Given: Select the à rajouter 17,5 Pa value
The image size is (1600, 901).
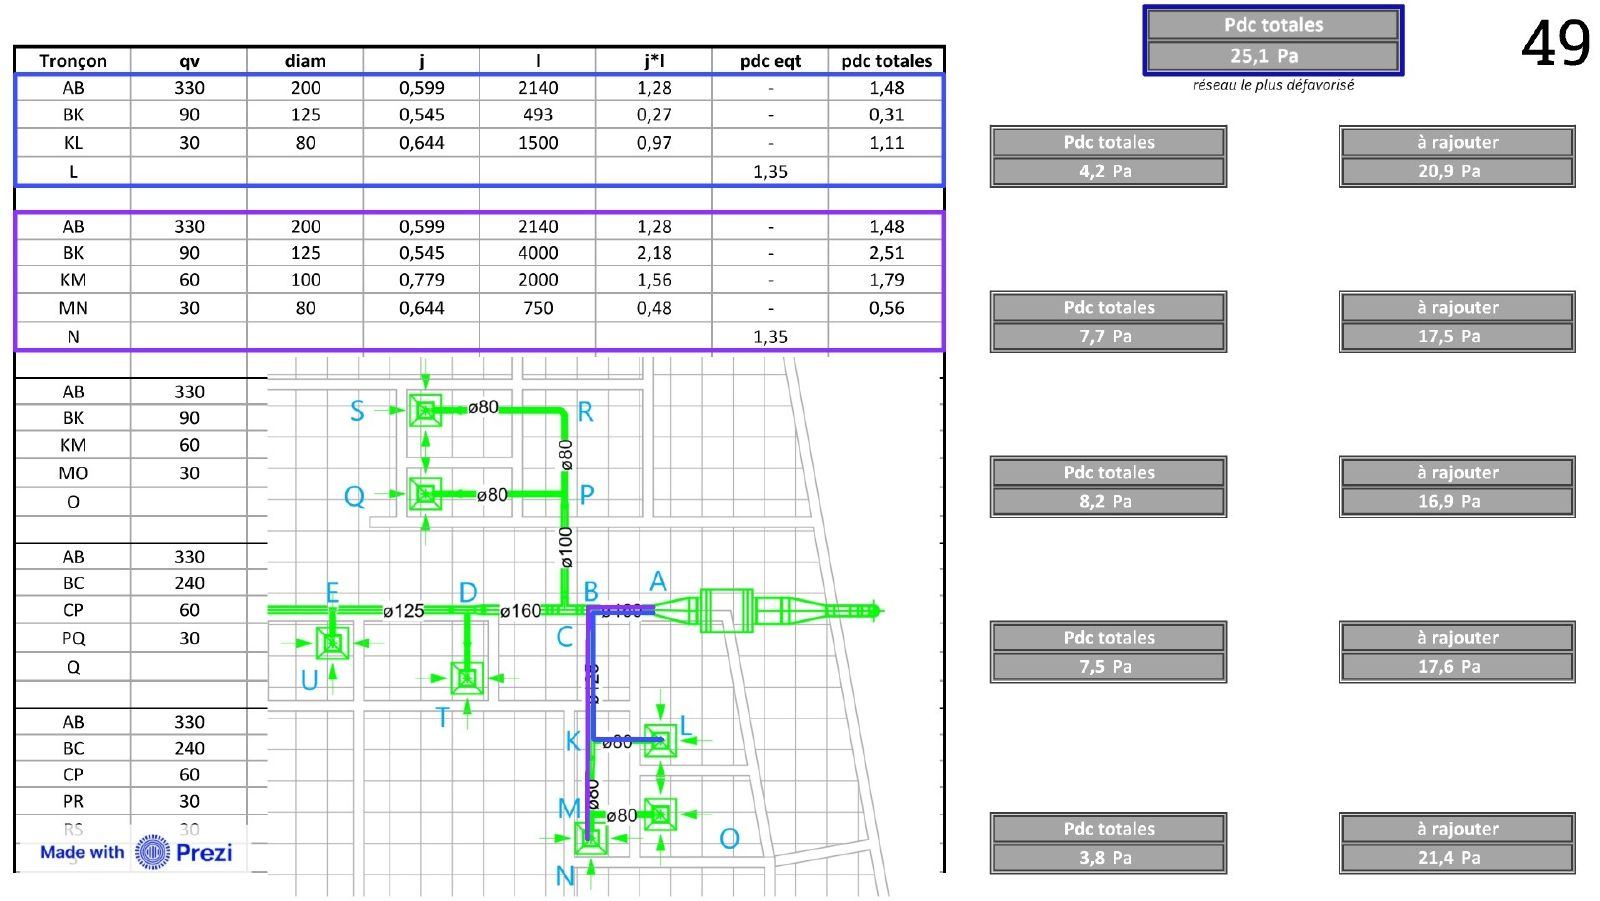Looking at the screenshot, I should (x=1457, y=336).
